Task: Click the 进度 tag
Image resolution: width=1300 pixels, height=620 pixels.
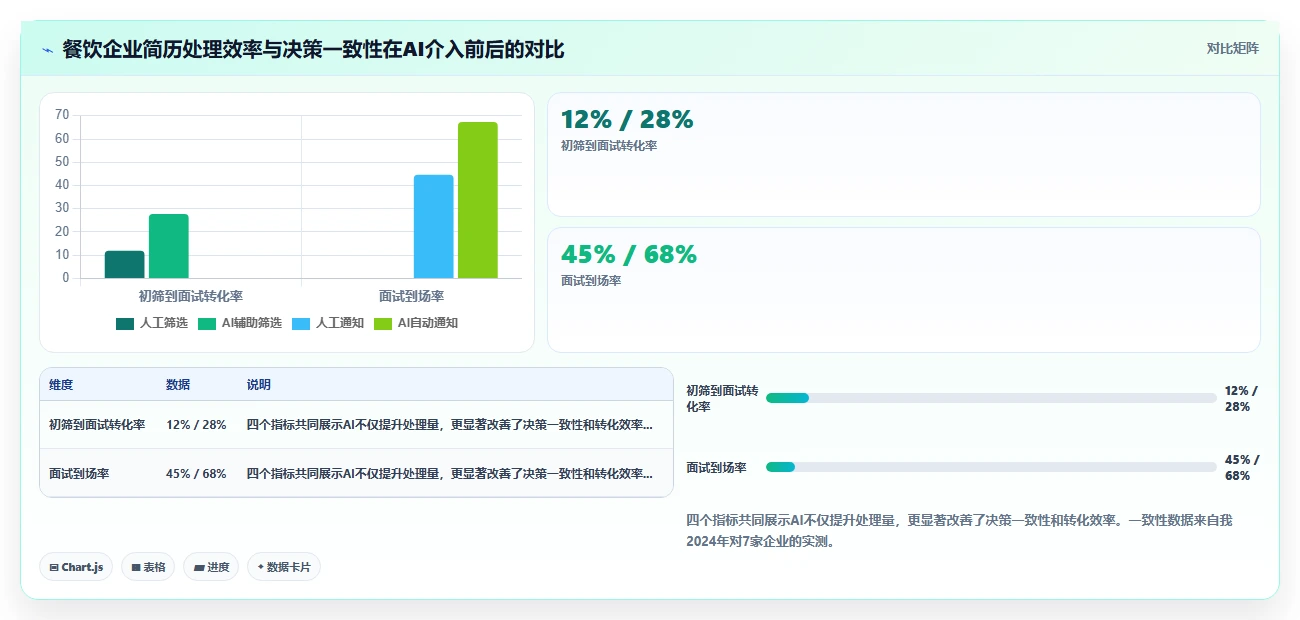Action: (211, 567)
